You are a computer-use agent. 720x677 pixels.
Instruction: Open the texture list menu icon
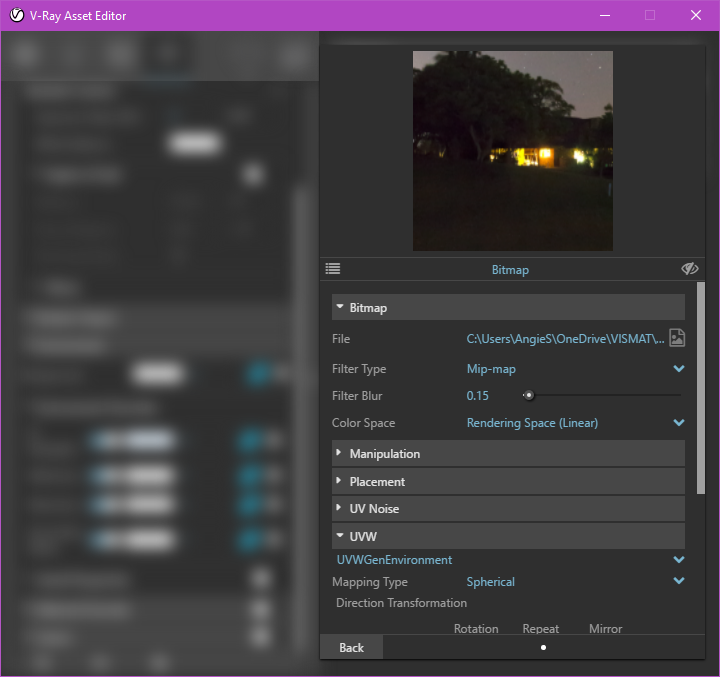point(332,269)
